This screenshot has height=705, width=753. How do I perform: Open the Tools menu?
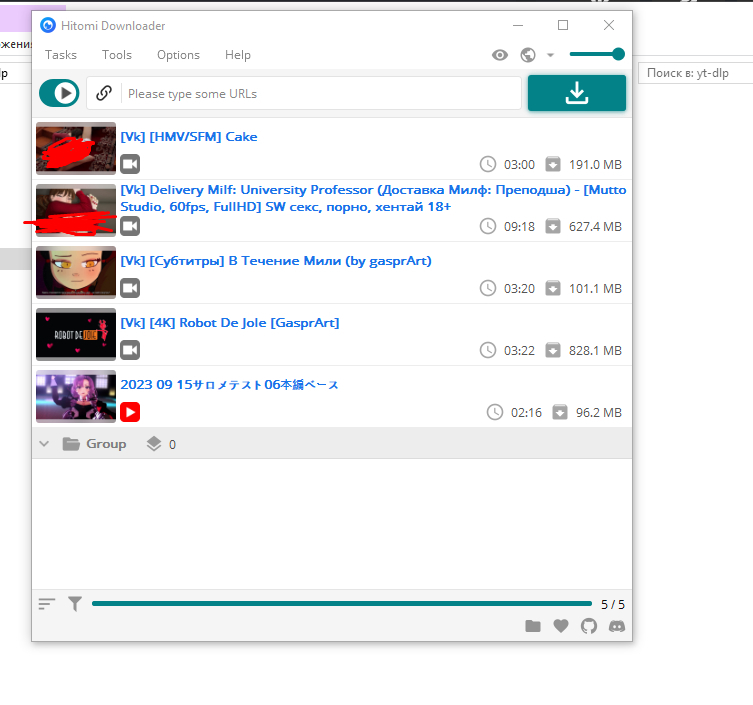(x=117, y=55)
